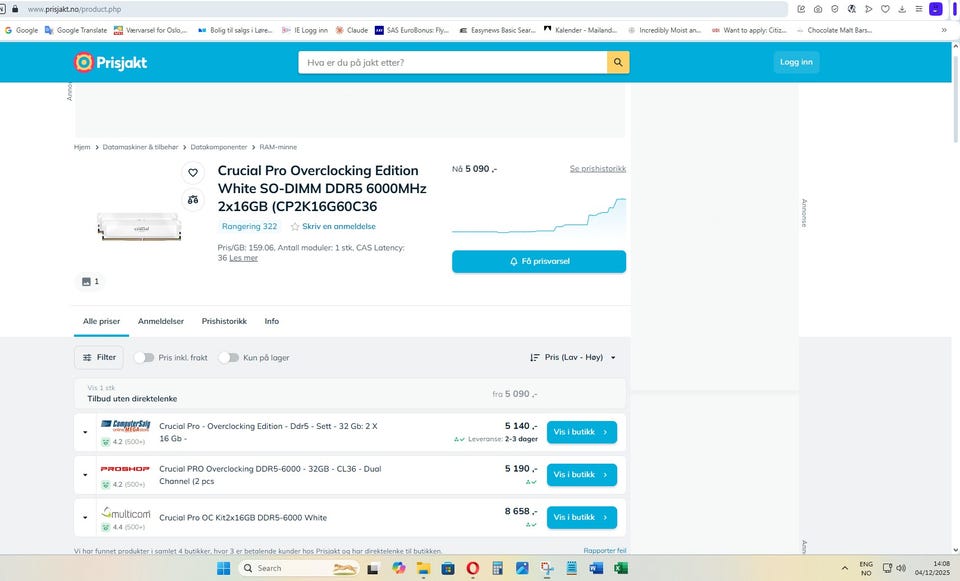960x581 pixels.
Task: Open the image gallery counter icon
Action: 91,282
